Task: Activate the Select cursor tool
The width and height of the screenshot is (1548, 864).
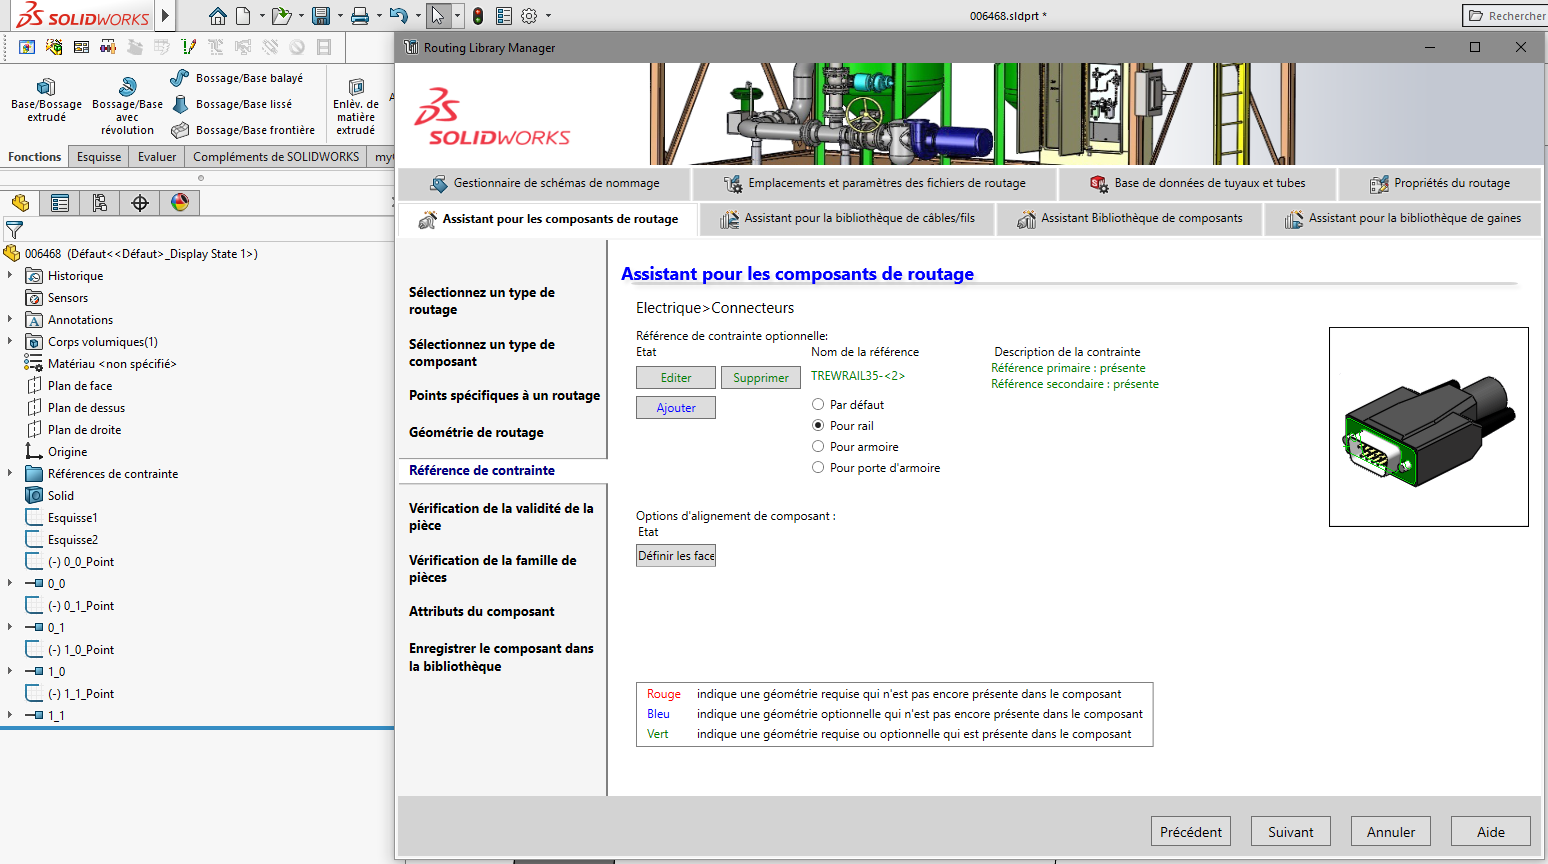Action: click(437, 16)
